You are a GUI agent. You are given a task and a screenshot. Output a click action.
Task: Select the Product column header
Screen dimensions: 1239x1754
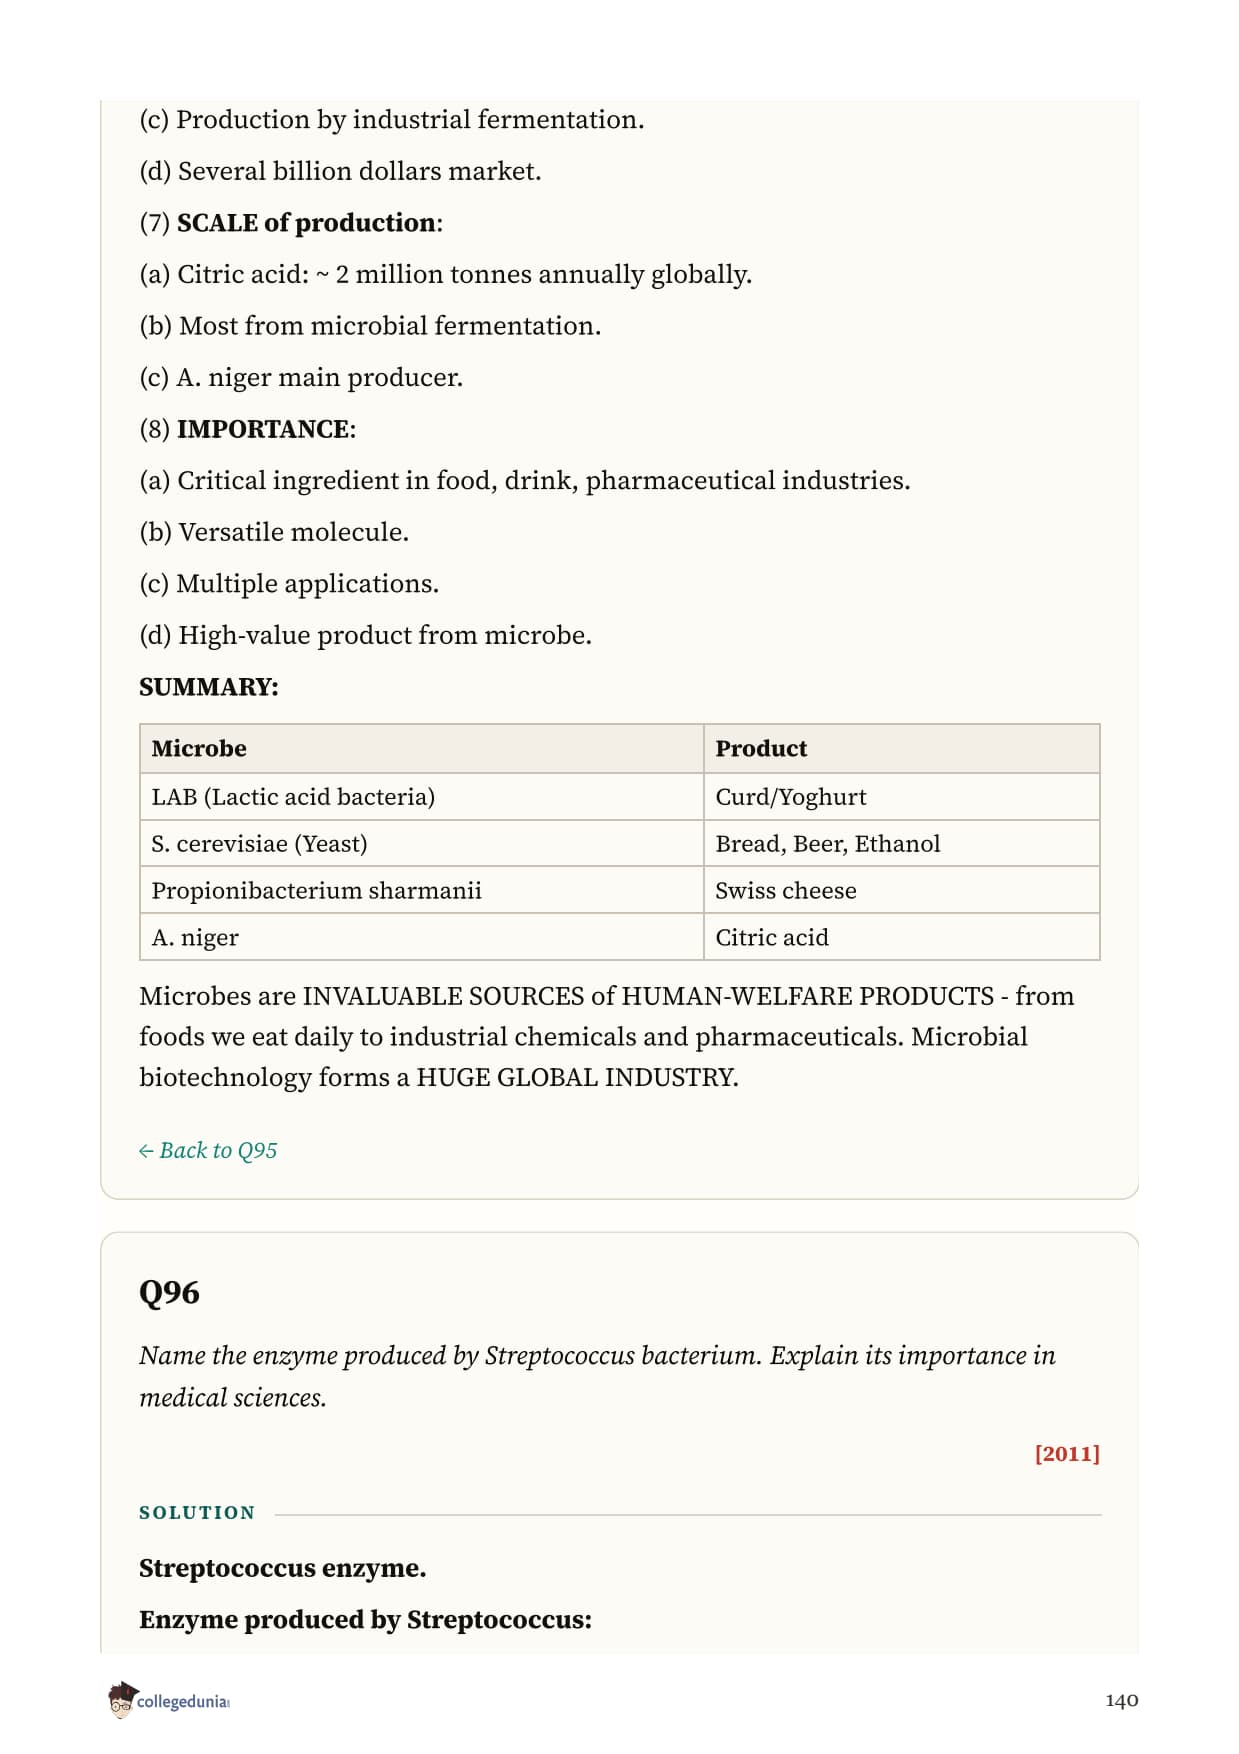point(902,748)
